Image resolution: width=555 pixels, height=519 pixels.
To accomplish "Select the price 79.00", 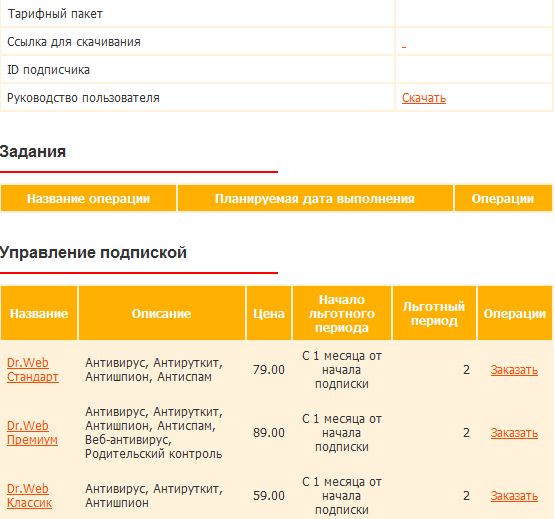I will click(269, 370).
